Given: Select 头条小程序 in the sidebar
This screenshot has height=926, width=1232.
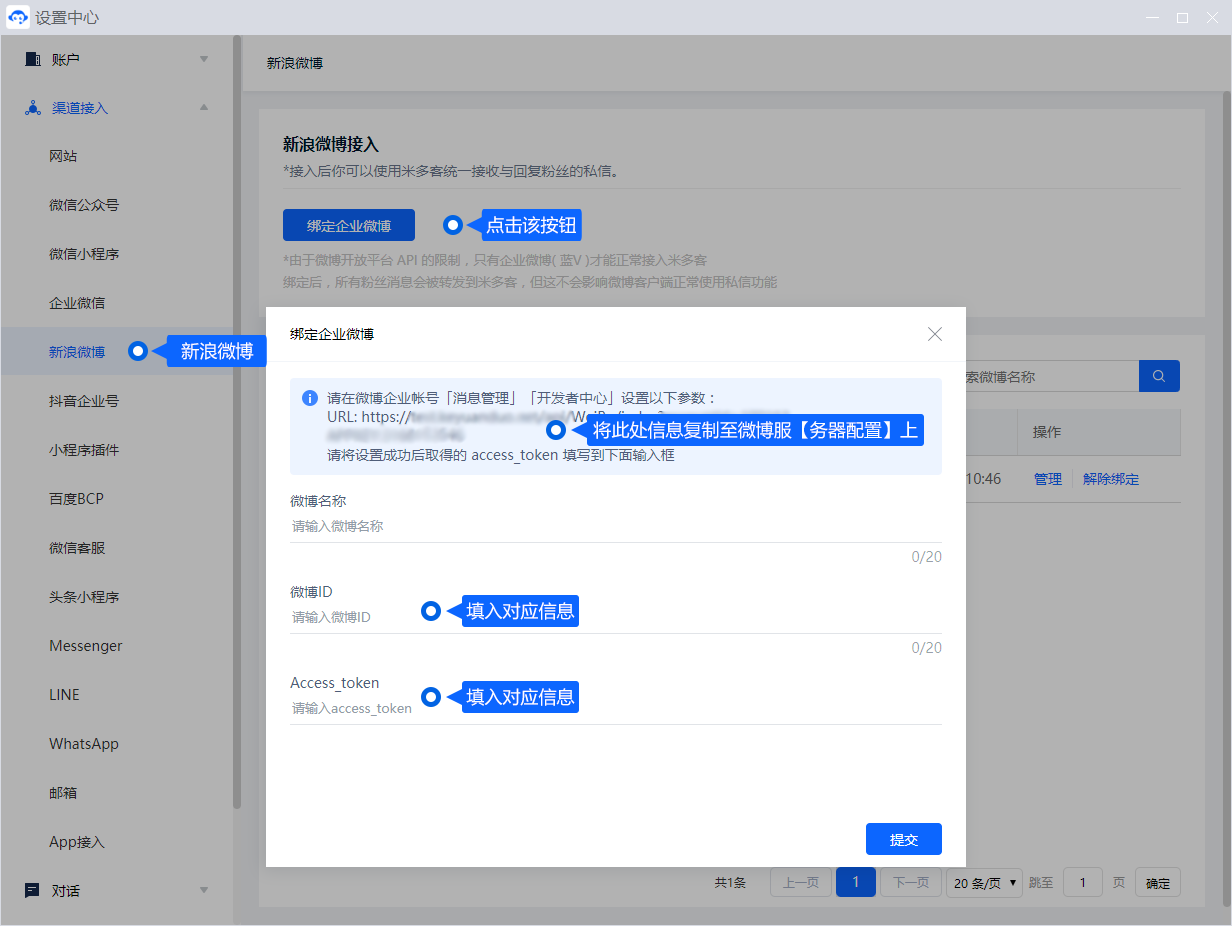Looking at the screenshot, I should (84, 597).
